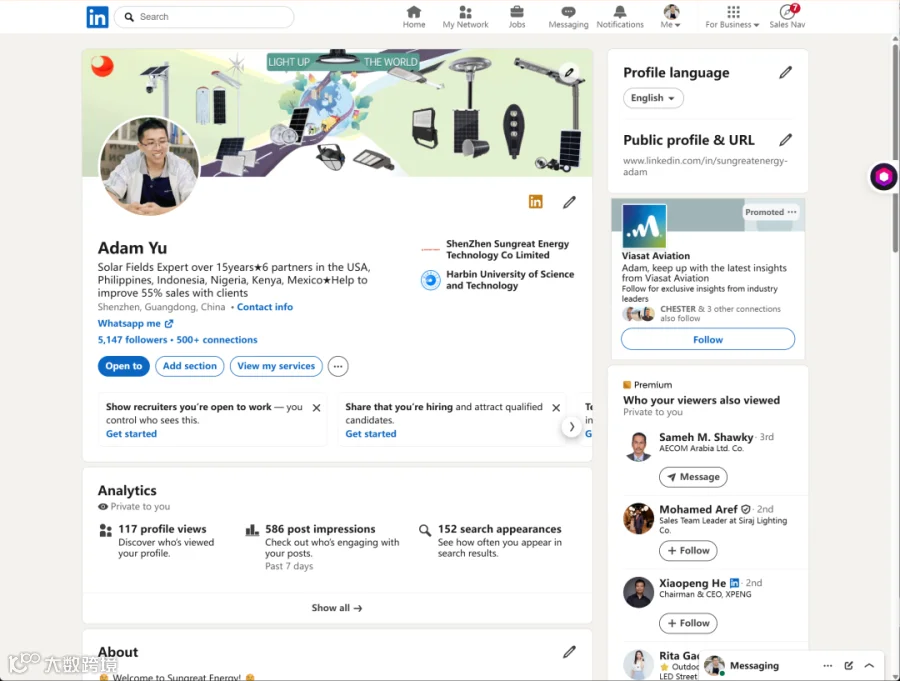Click Get started for hiring
Image resolution: width=900 pixels, height=681 pixels.
click(371, 434)
